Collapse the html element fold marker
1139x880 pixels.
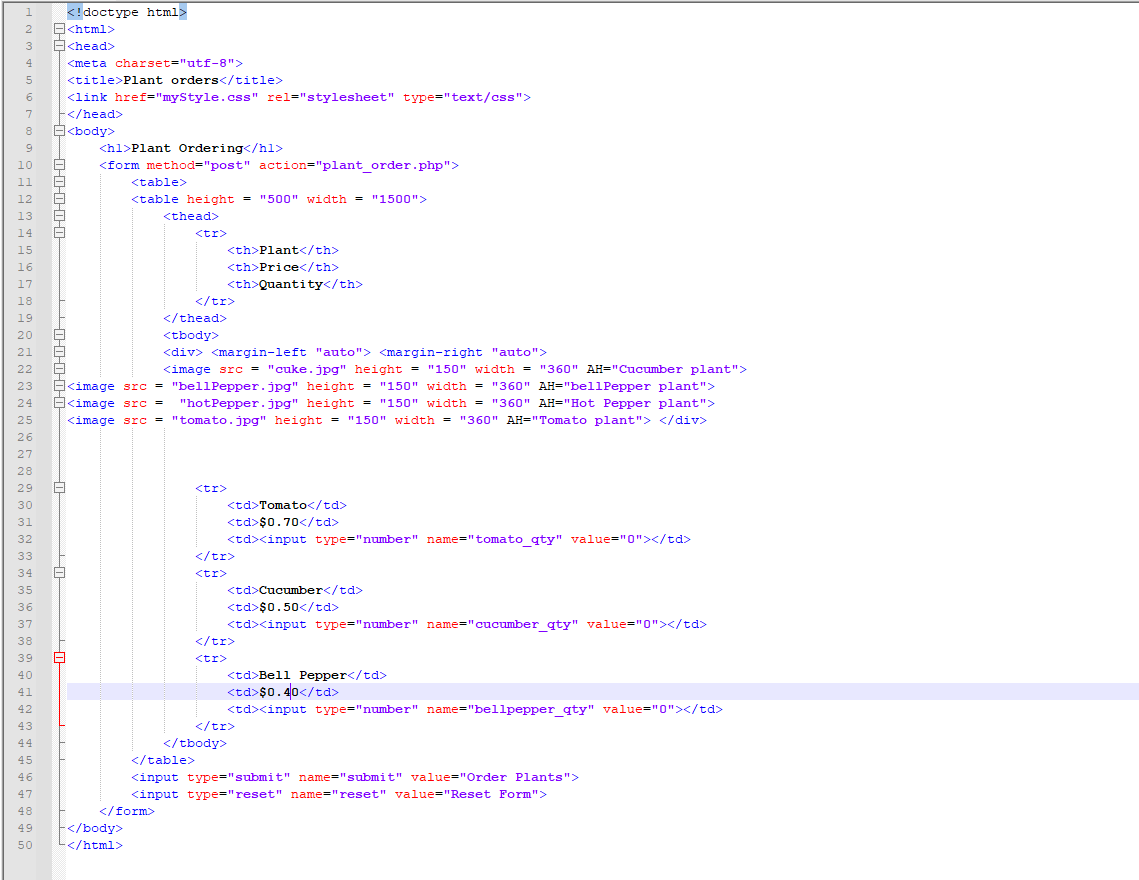(60, 29)
